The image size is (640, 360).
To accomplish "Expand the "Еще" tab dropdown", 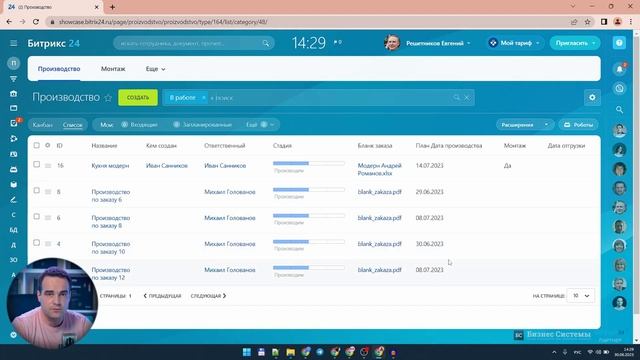I will pos(156,69).
